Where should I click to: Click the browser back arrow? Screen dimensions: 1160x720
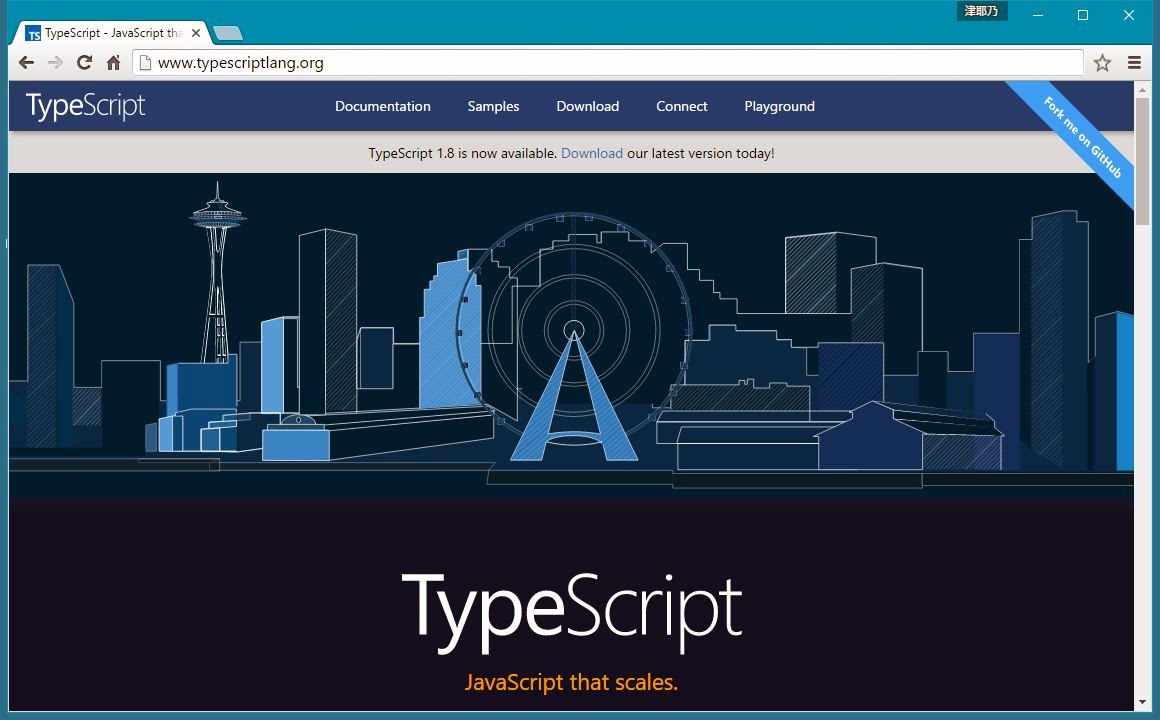pos(26,63)
